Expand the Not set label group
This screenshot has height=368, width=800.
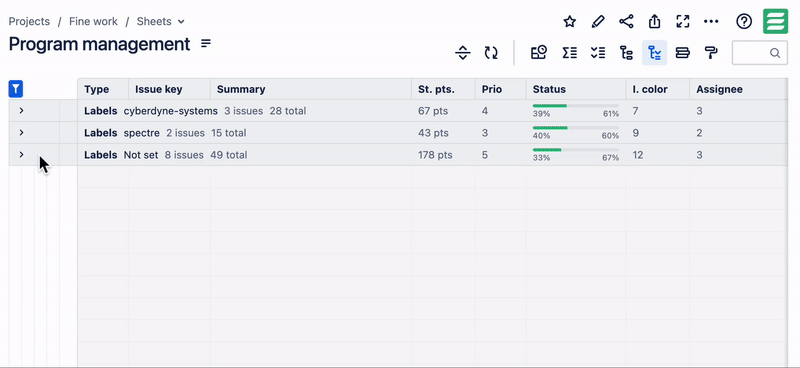click(21, 154)
